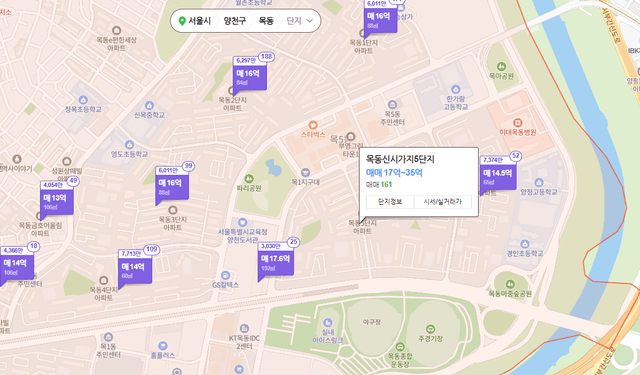Screen dimensions: 640x375
Task: Select the 매 16억 84㎡ price marker
Action: 250,77
